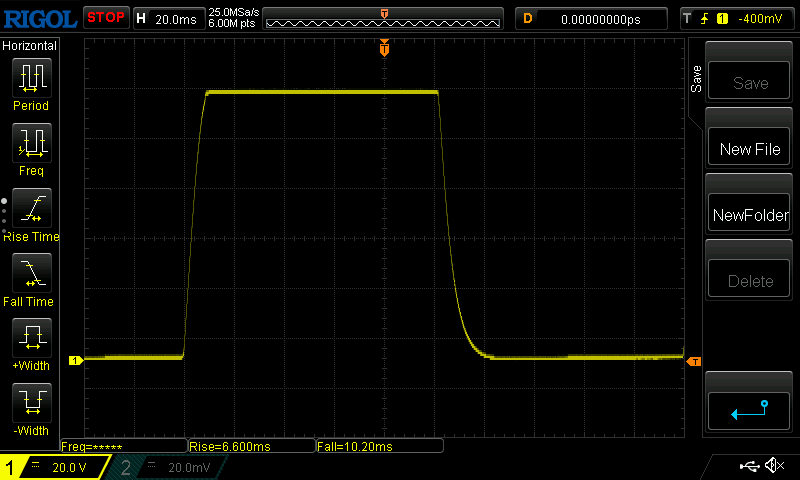Toggle channel 1 at 20.0 V
Image resolution: width=800 pixels, height=480 pixels.
pyautogui.click(x=55, y=467)
